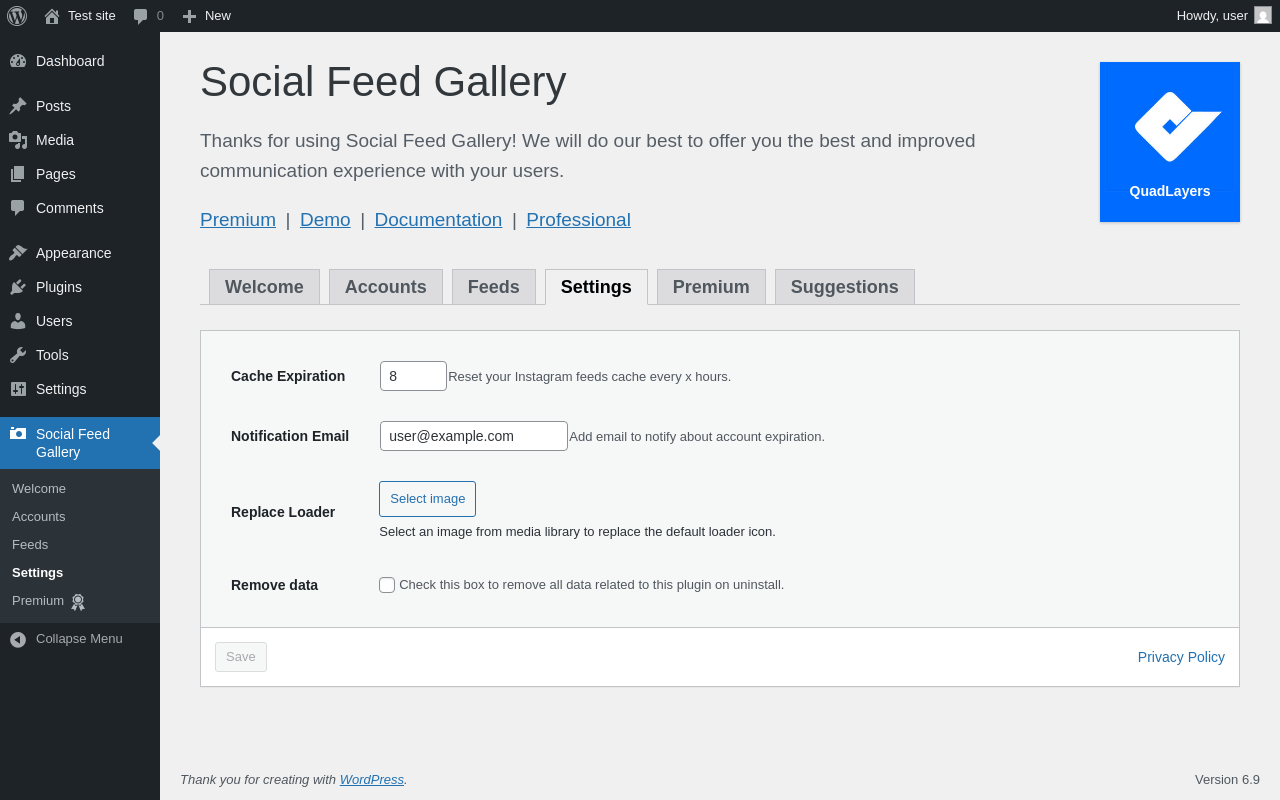Image resolution: width=1280 pixels, height=800 pixels.
Task: Focus the Notification Email field
Action: tap(474, 436)
